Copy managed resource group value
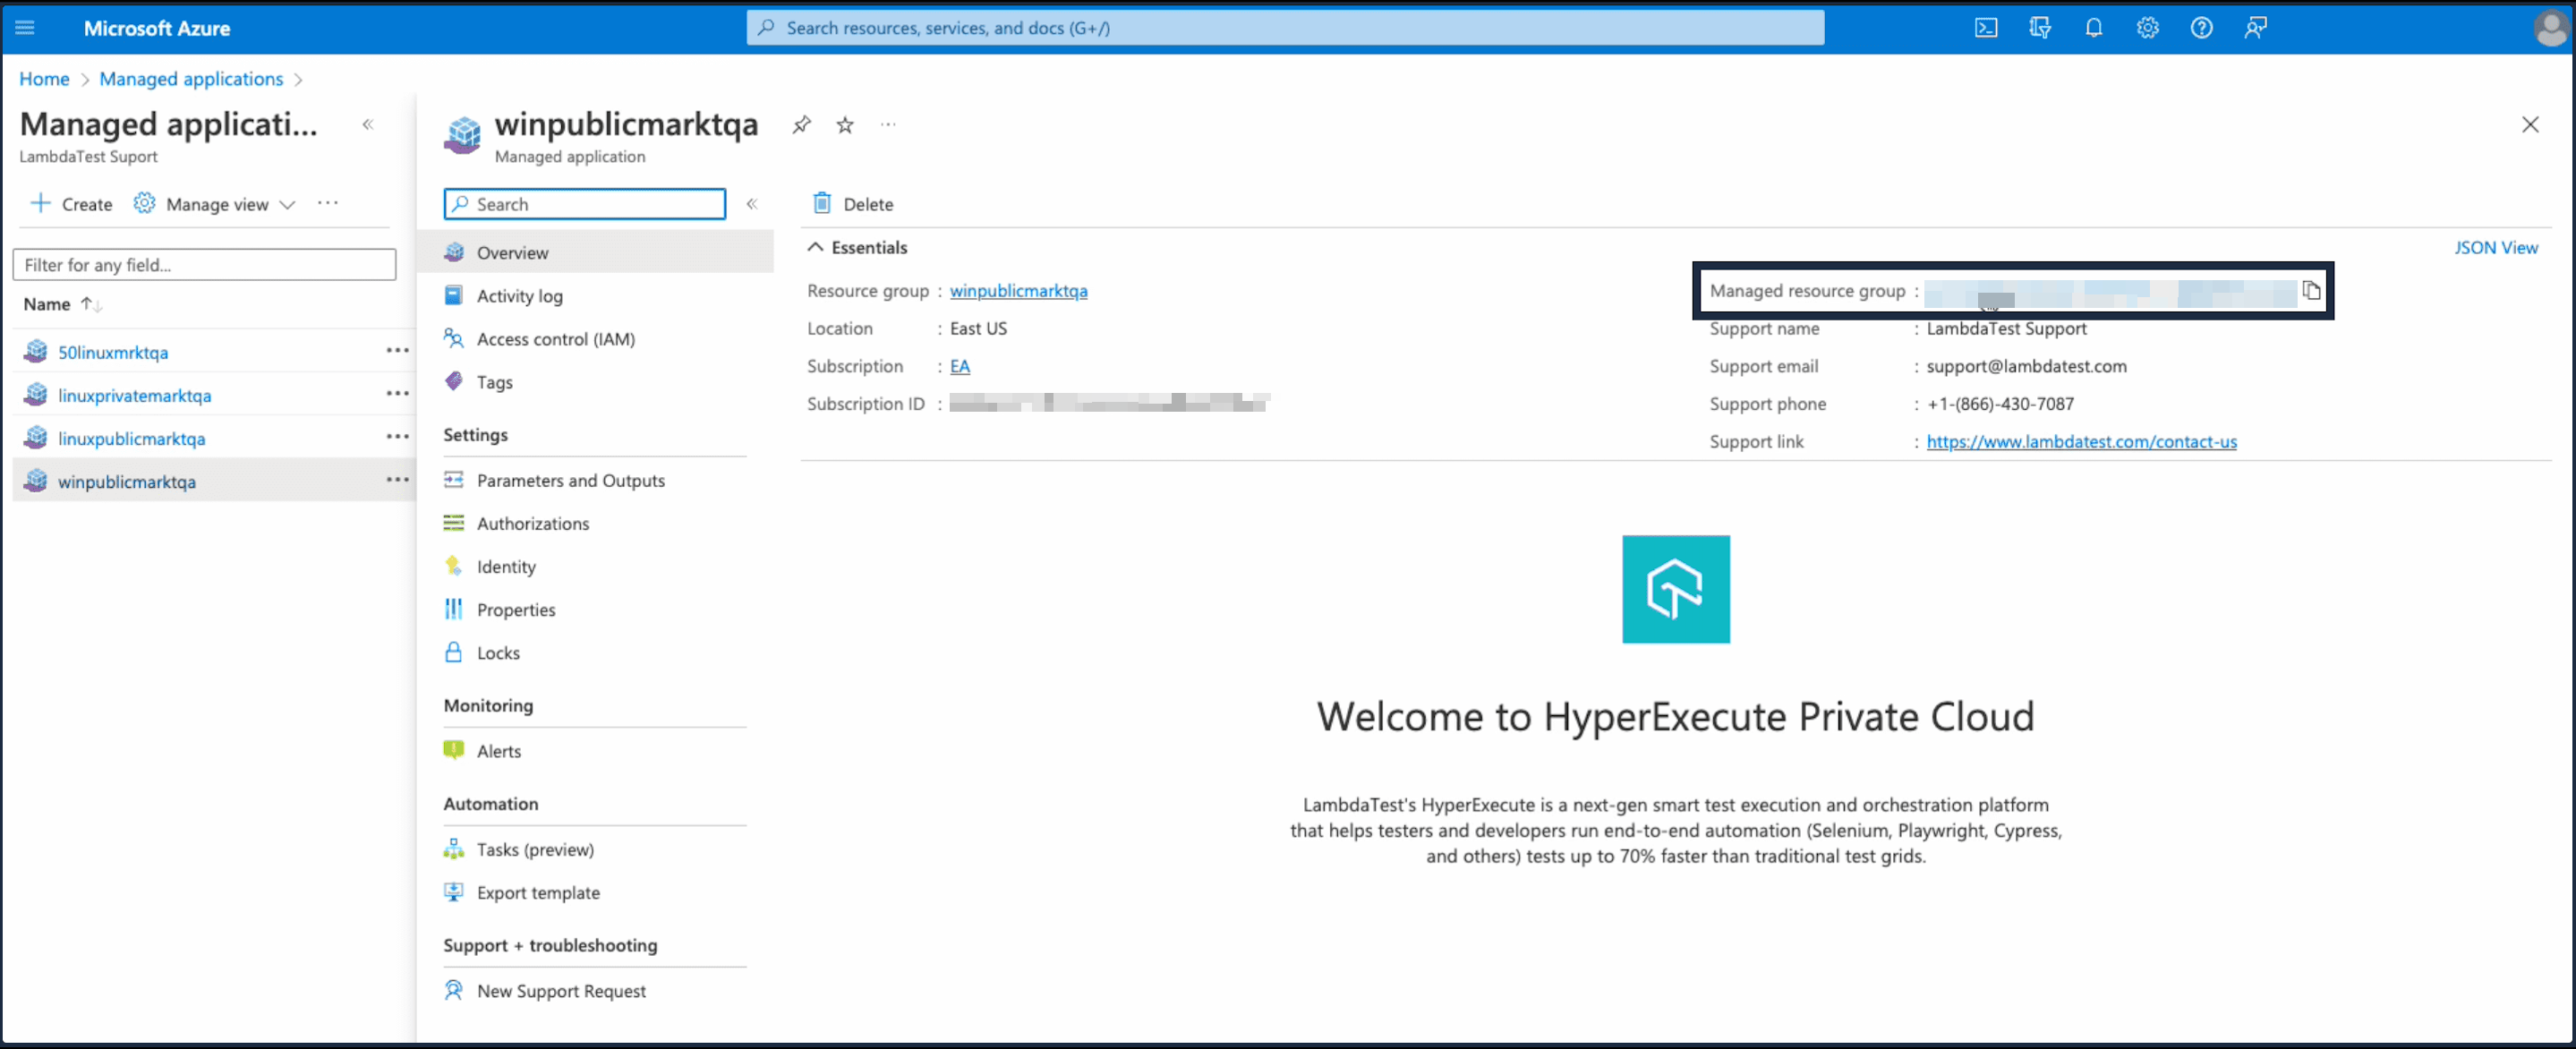 click(x=2311, y=291)
